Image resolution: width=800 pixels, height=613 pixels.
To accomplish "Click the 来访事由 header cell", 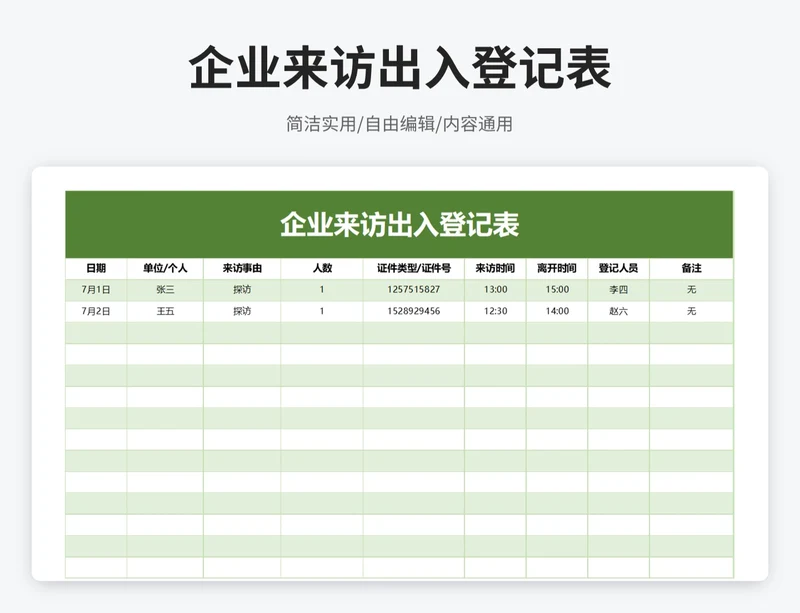I will click(x=242, y=268).
